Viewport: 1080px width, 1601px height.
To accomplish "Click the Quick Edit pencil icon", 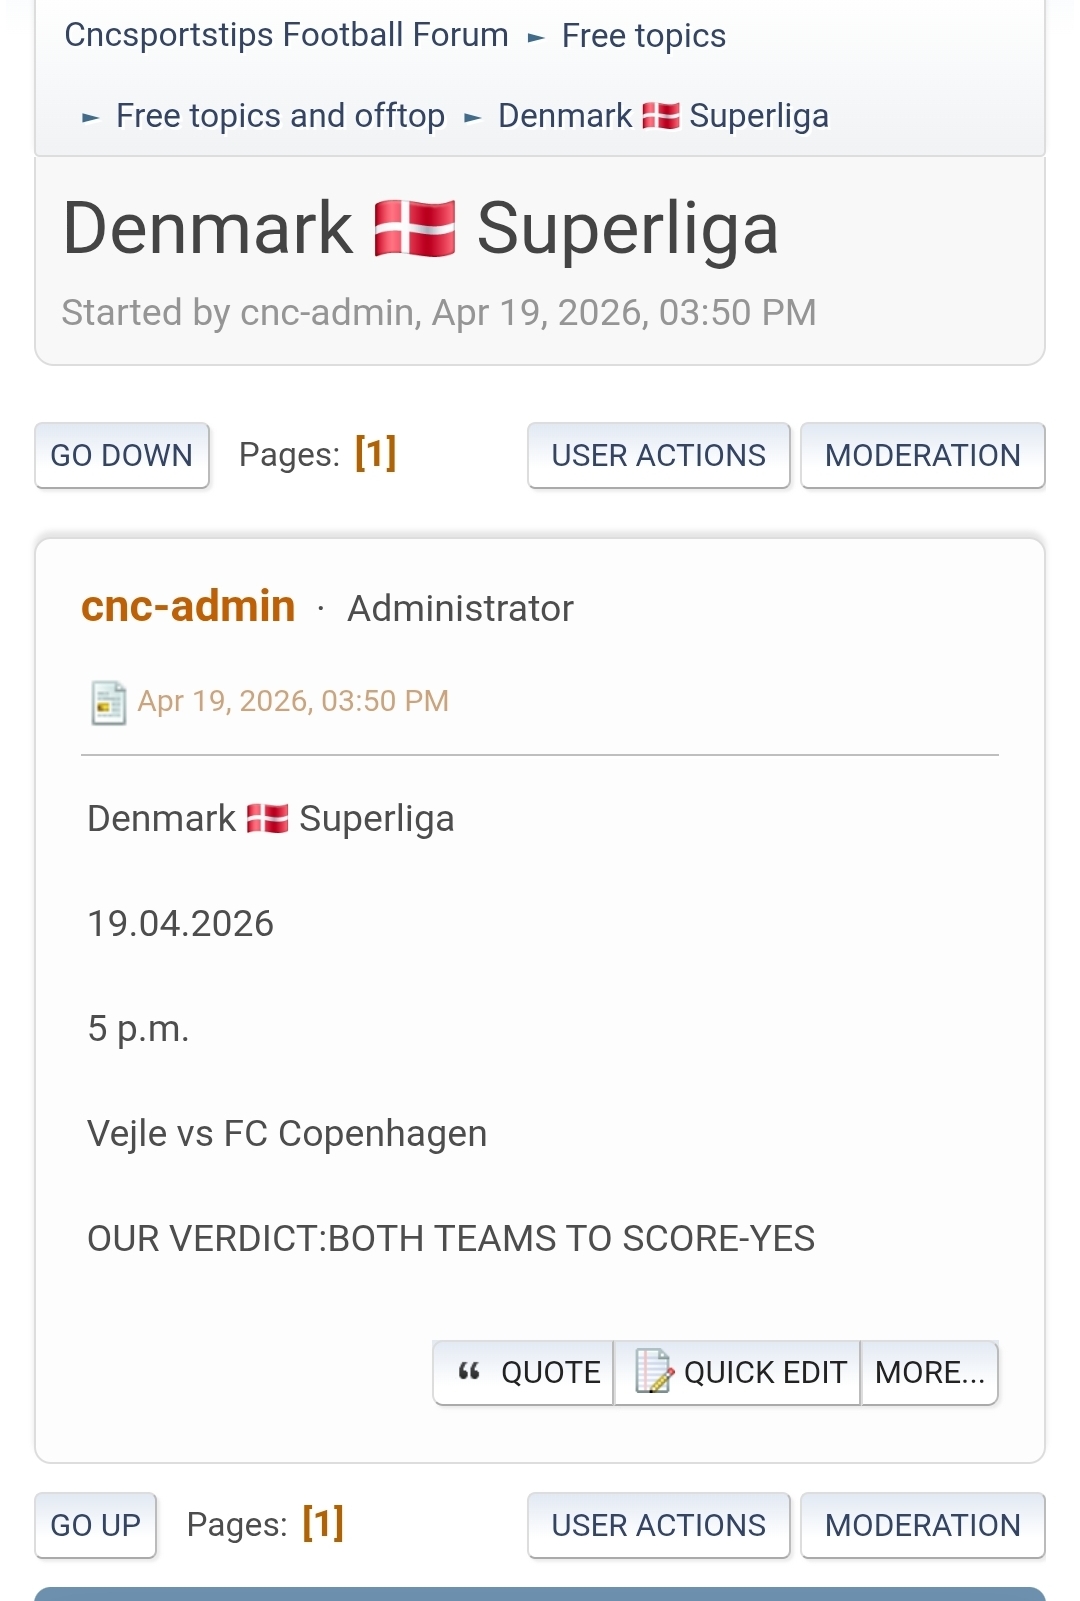I will [x=654, y=1372].
